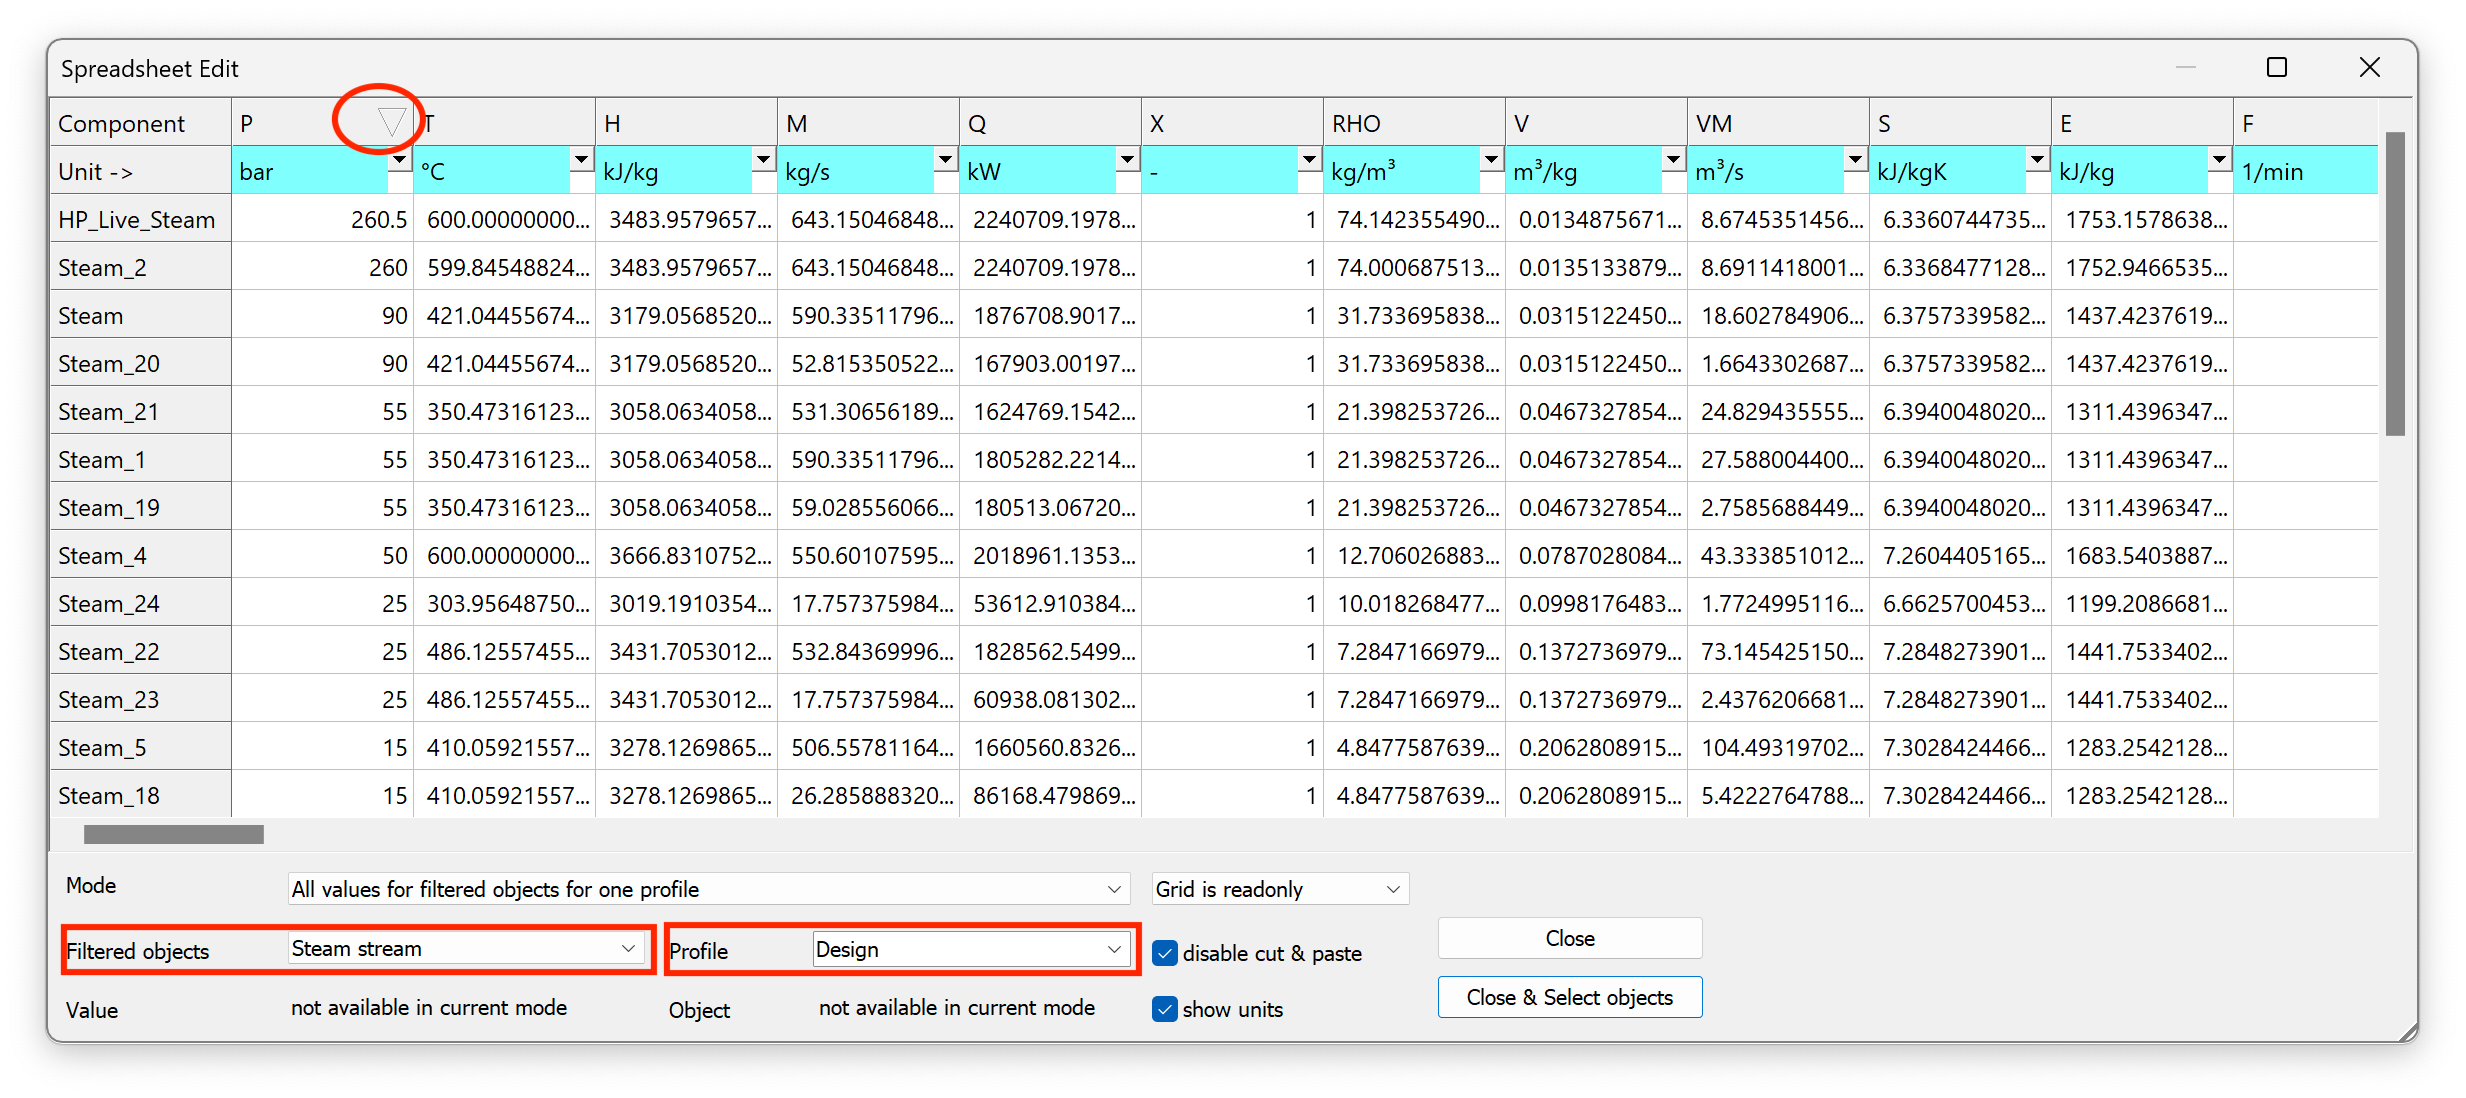The width and height of the screenshot is (2466, 1098).
Task: Open the kg/s unit dropdown arrow
Action: pos(945,160)
